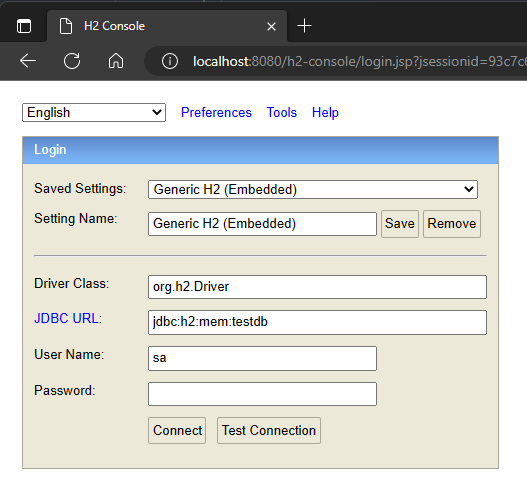Go to browser home page icon
The height and width of the screenshot is (490, 527).
[116, 61]
